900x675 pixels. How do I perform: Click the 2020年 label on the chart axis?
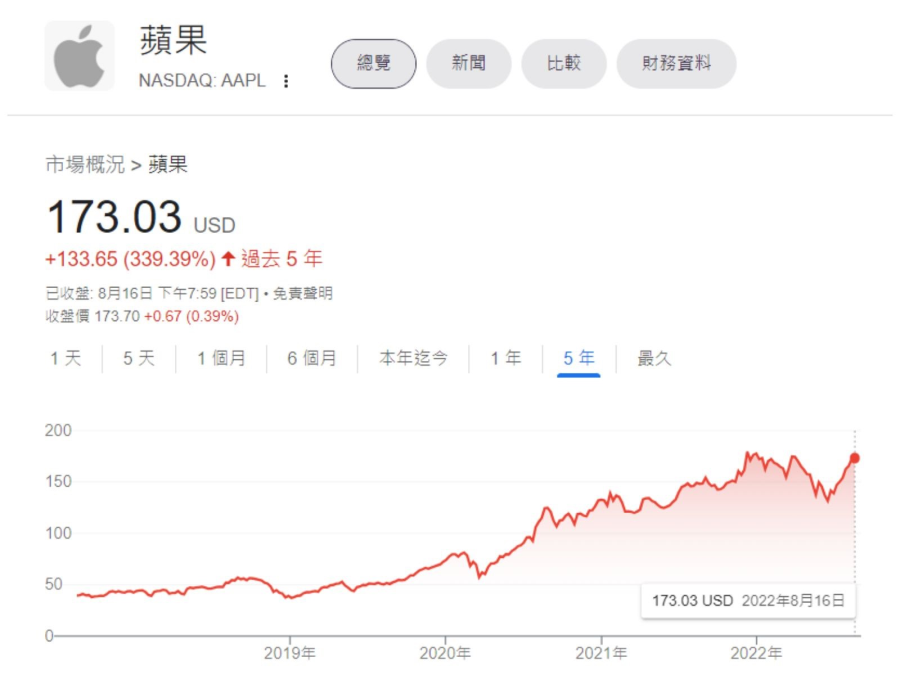point(445,653)
